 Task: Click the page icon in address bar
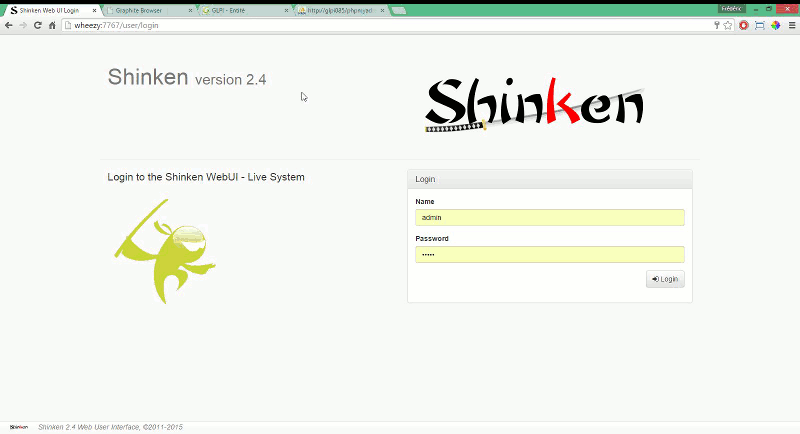coord(68,25)
